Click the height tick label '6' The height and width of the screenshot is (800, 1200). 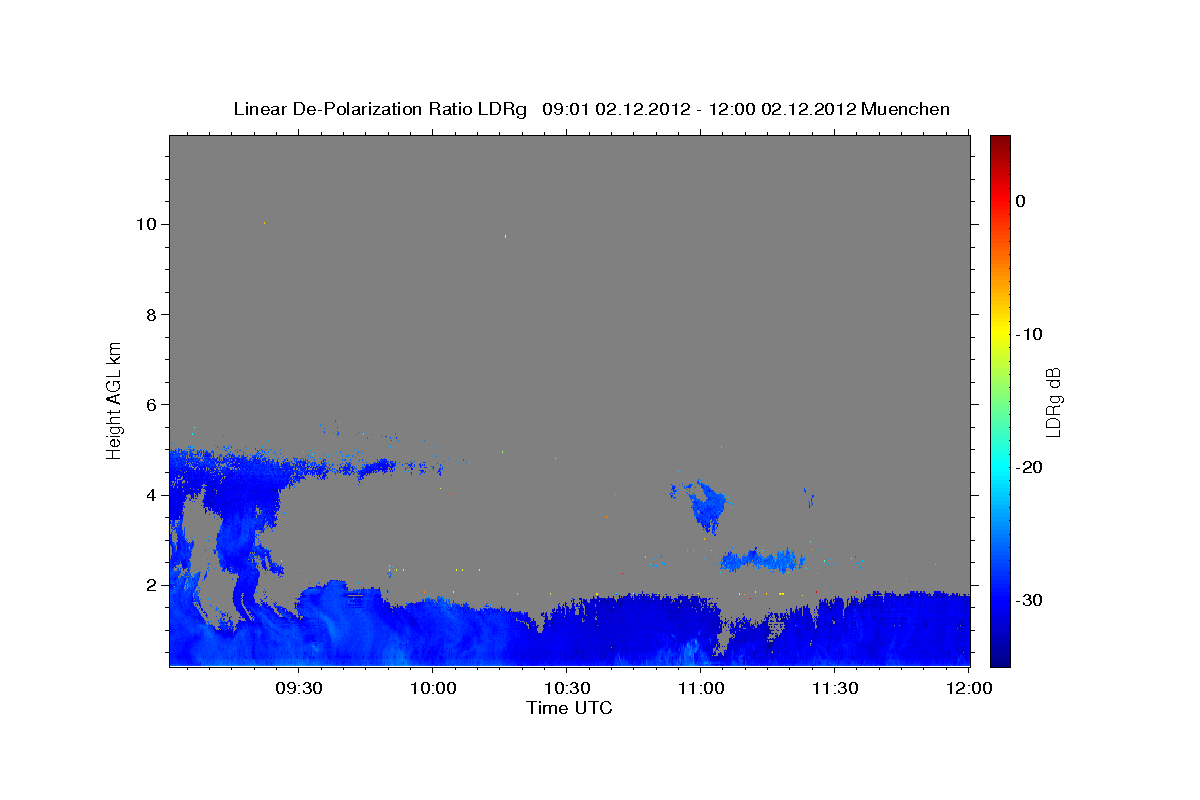pos(152,404)
